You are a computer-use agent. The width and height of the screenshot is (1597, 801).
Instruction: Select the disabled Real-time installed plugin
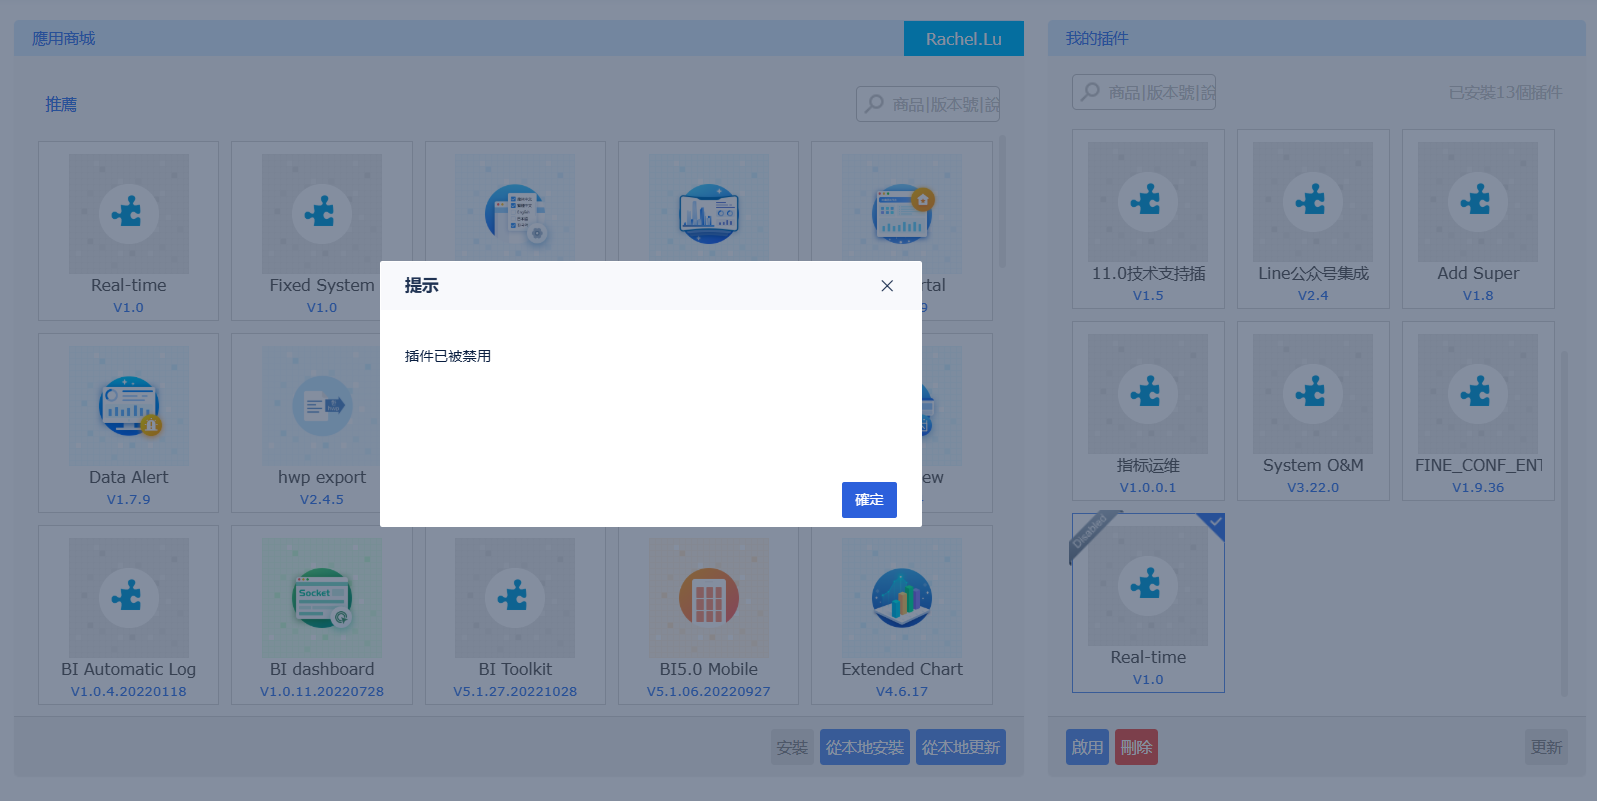point(1148,603)
